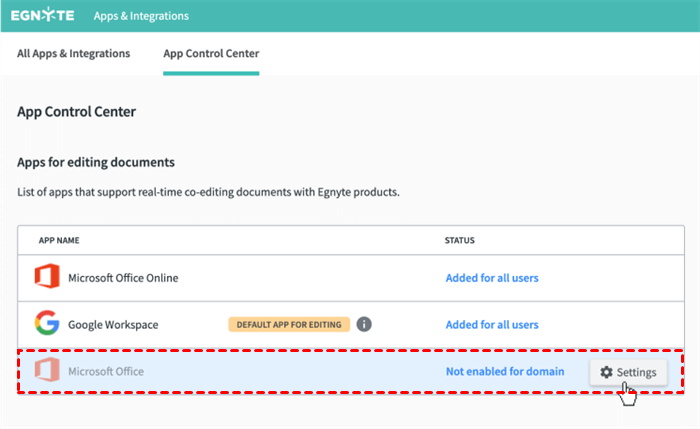700x429 pixels.
Task: Click Microsoft Office Online's Added for all users
Action: [492, 277]
